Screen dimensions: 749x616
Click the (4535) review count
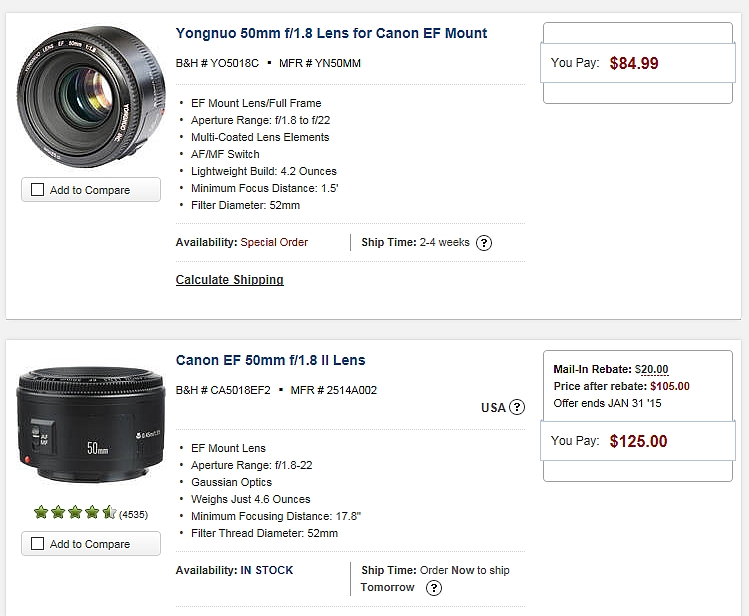(x=134, y=515)
